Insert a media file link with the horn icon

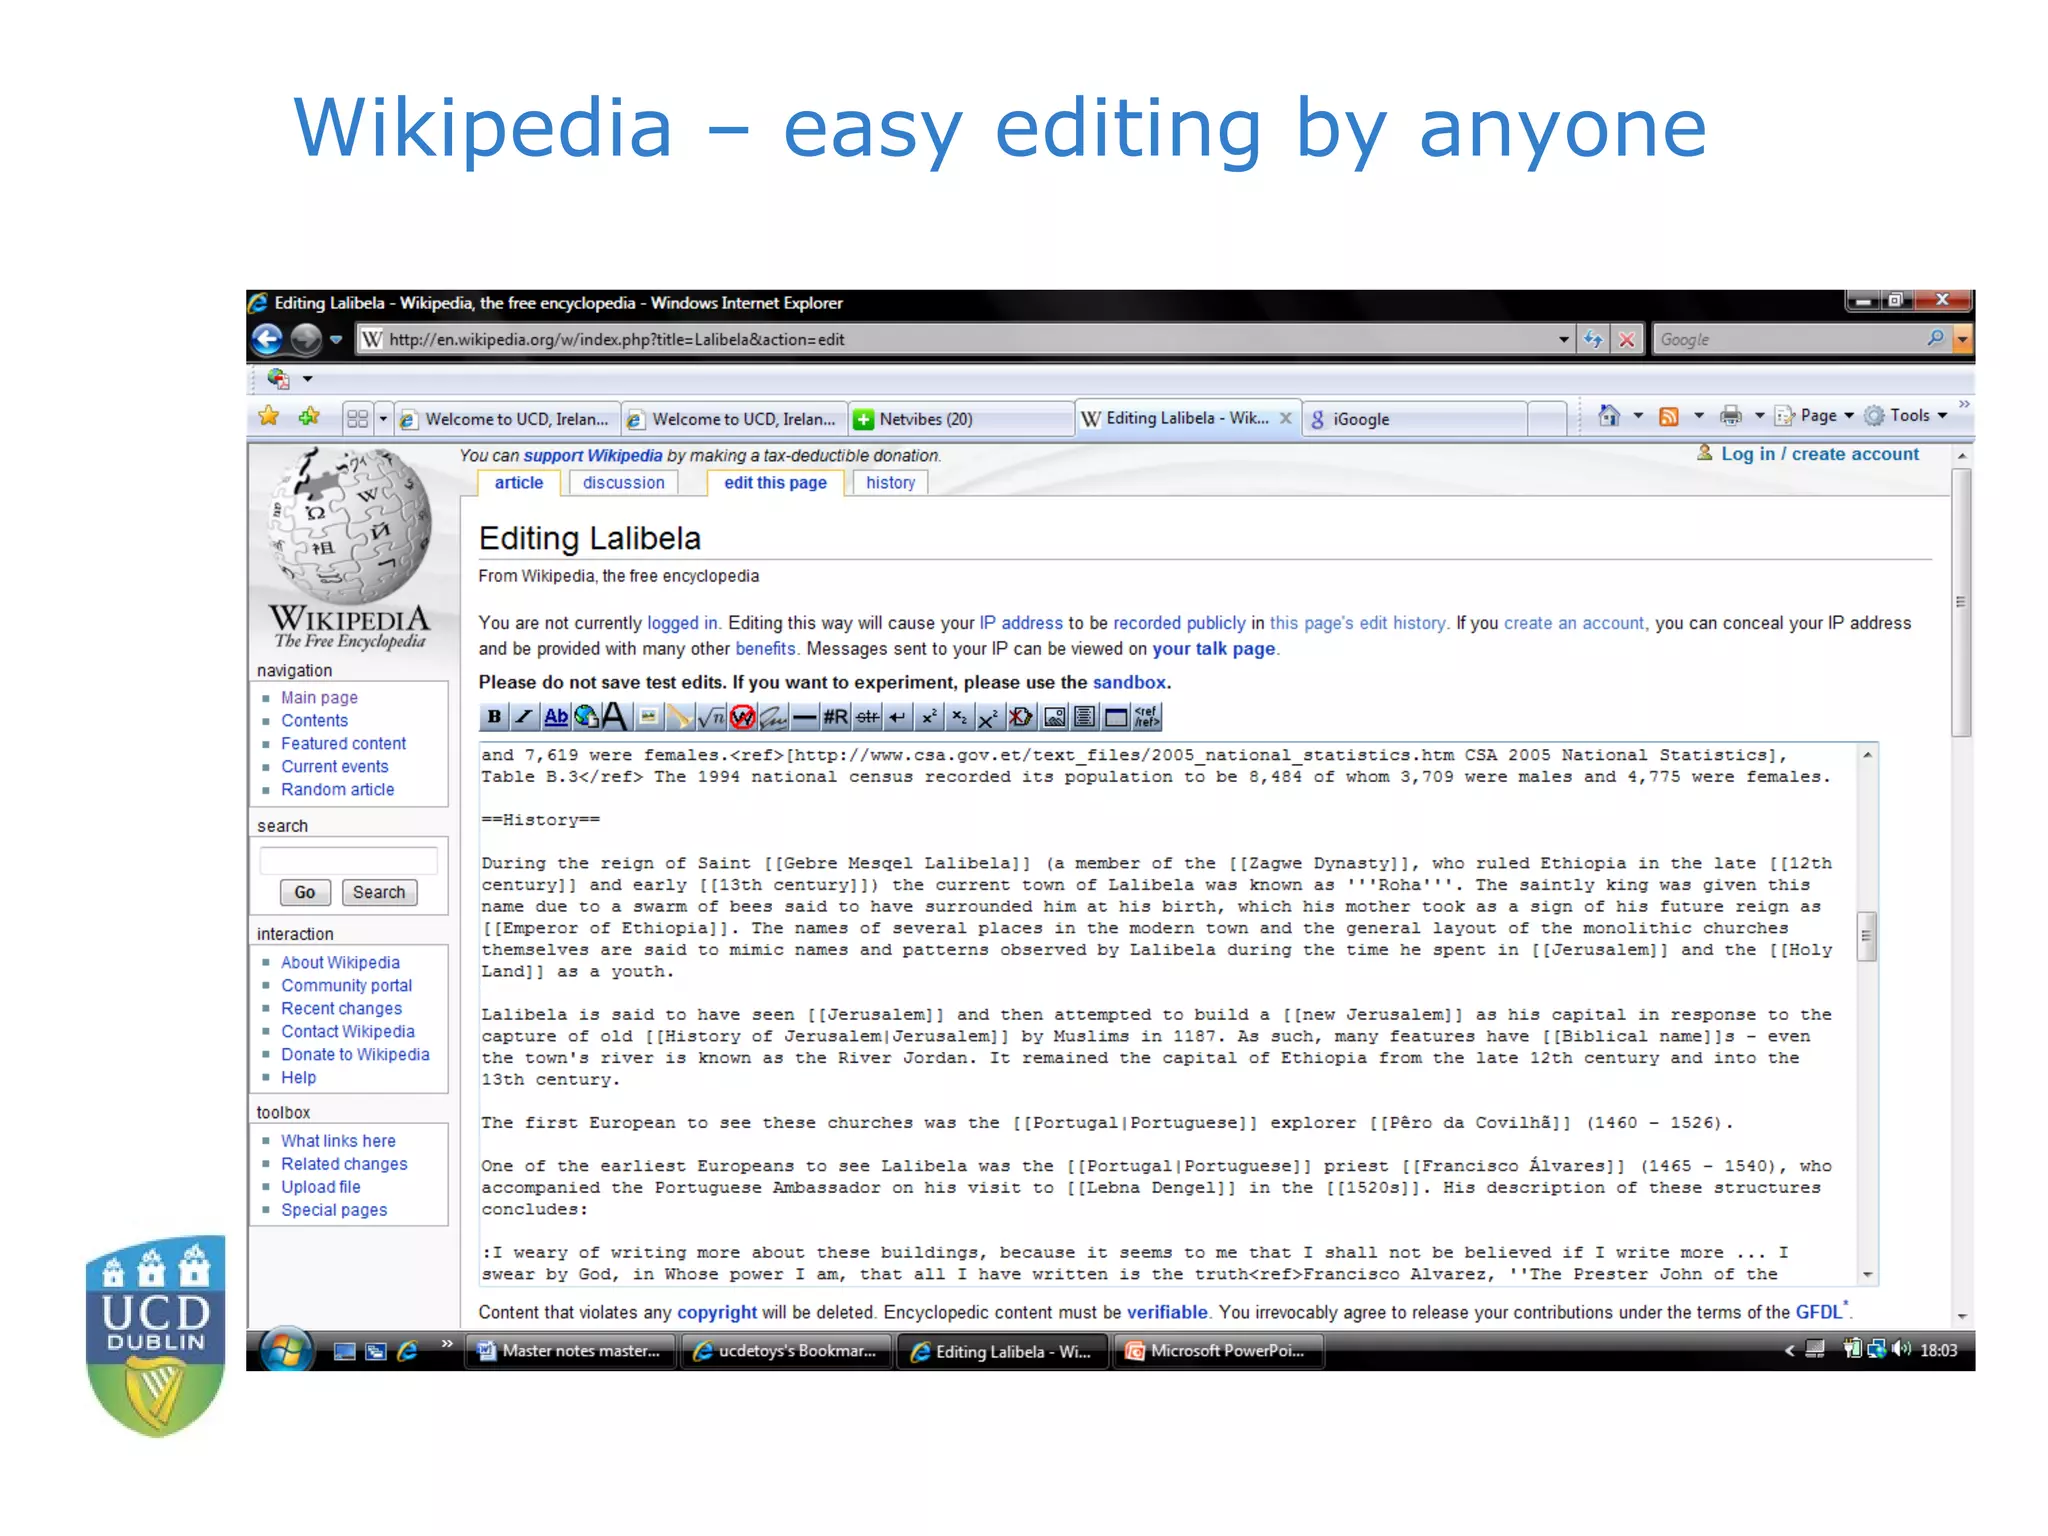click(x=679, y=716)
